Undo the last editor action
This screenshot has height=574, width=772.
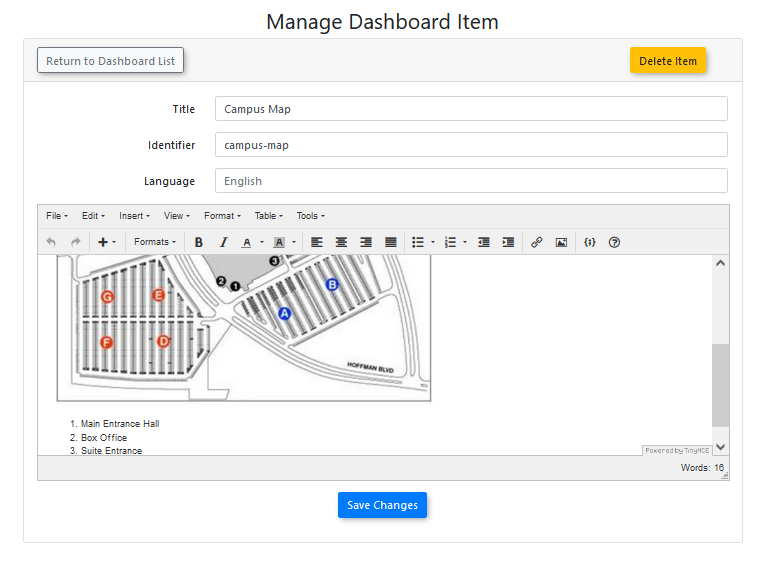click(x=51, y=242)
